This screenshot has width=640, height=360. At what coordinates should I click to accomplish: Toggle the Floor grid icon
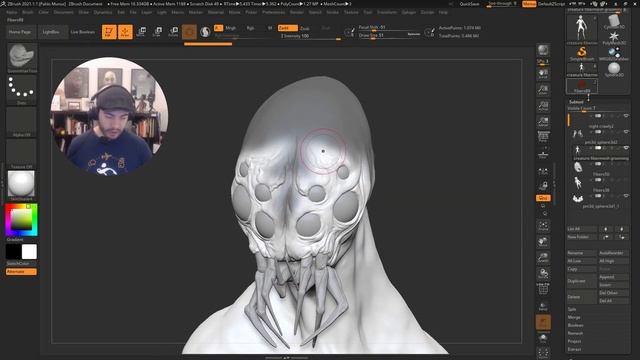543,153
